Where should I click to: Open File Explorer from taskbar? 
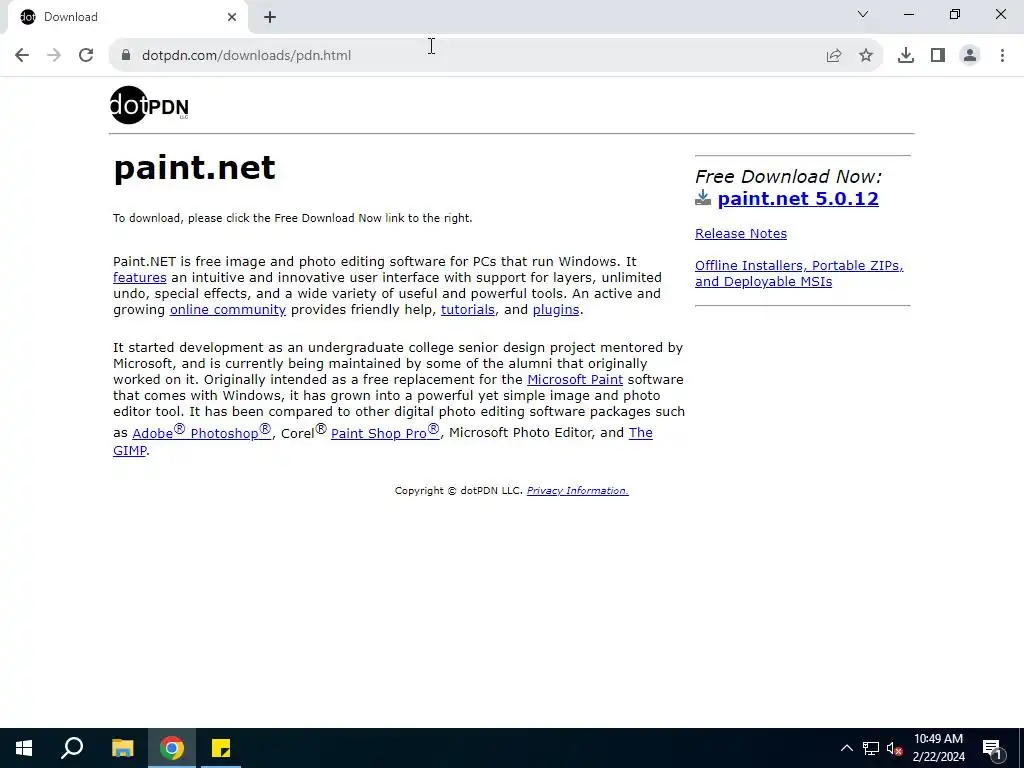(122, 748)
